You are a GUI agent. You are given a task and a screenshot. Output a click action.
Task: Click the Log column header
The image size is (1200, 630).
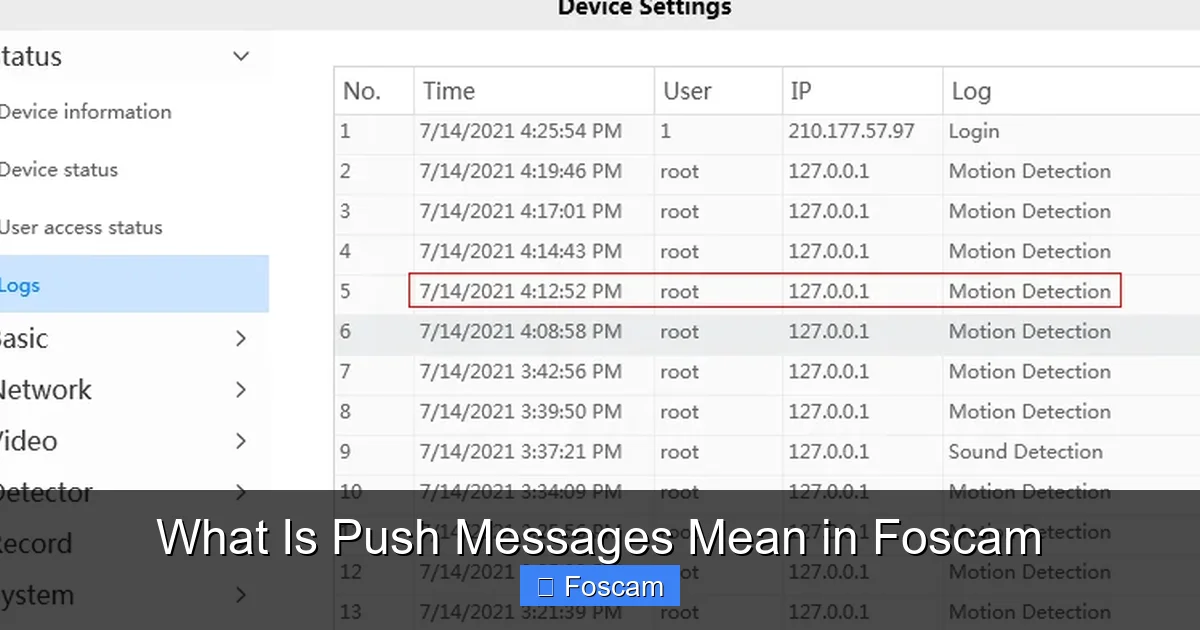point(970,91)
